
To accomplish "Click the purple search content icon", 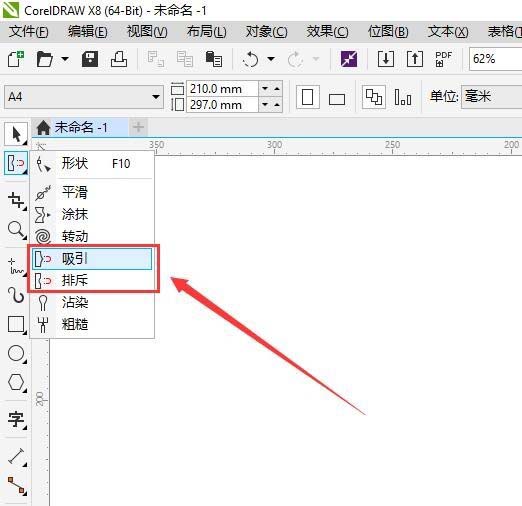I will 349,59.
